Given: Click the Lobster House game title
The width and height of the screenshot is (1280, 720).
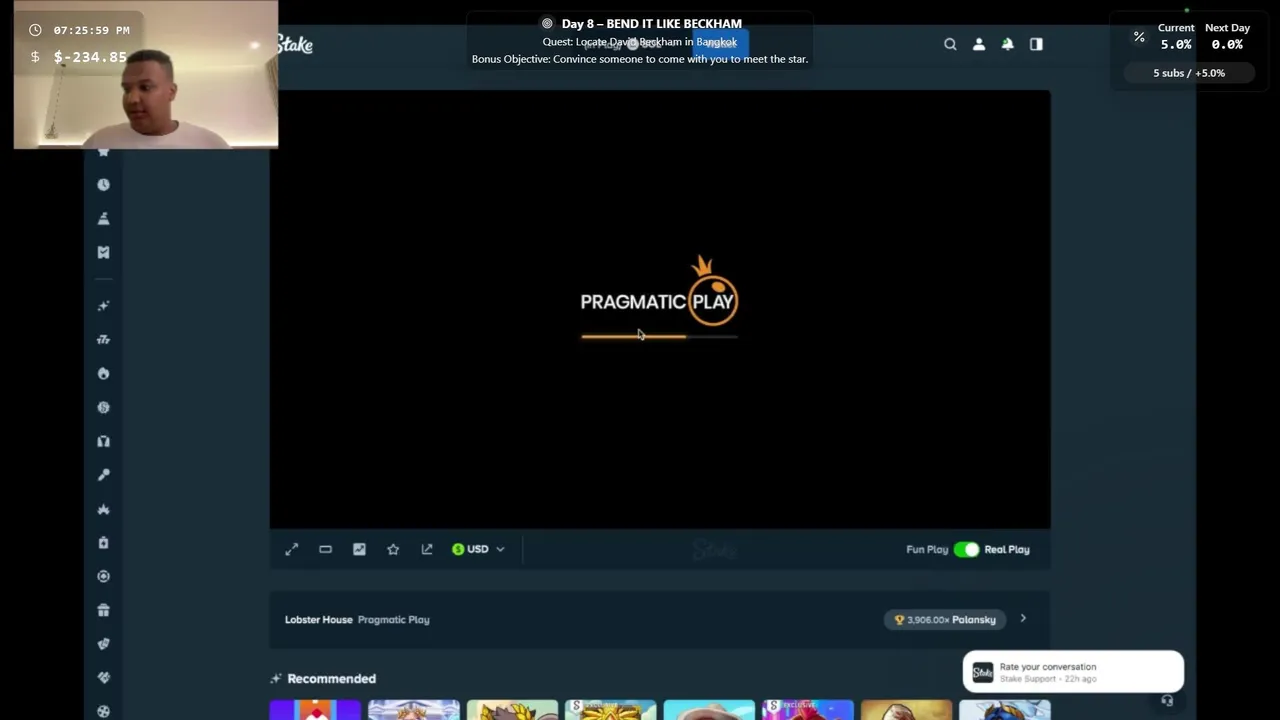Looking at the screenshot, I should 318,619.
